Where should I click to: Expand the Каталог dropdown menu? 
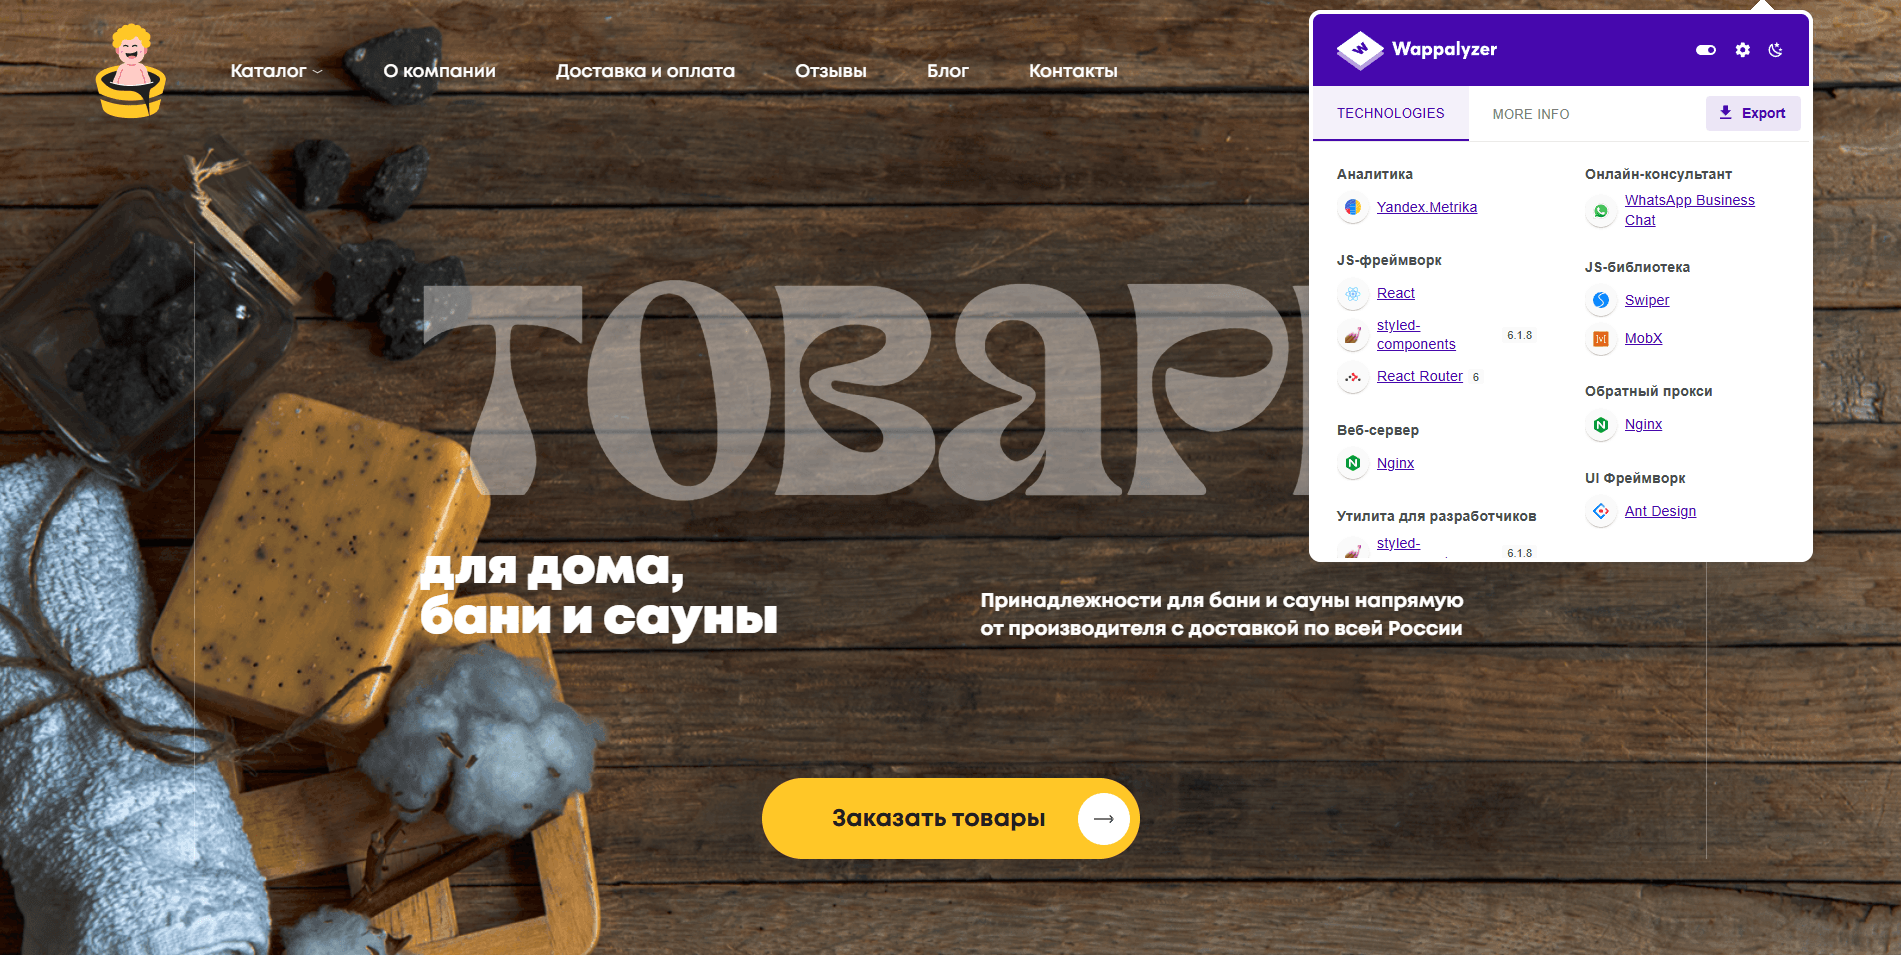pos(276,71)
